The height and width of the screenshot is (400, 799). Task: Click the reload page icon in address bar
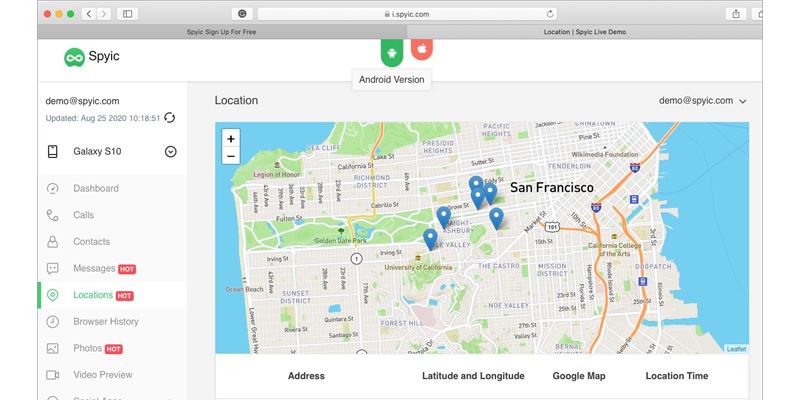coord(550,14)
